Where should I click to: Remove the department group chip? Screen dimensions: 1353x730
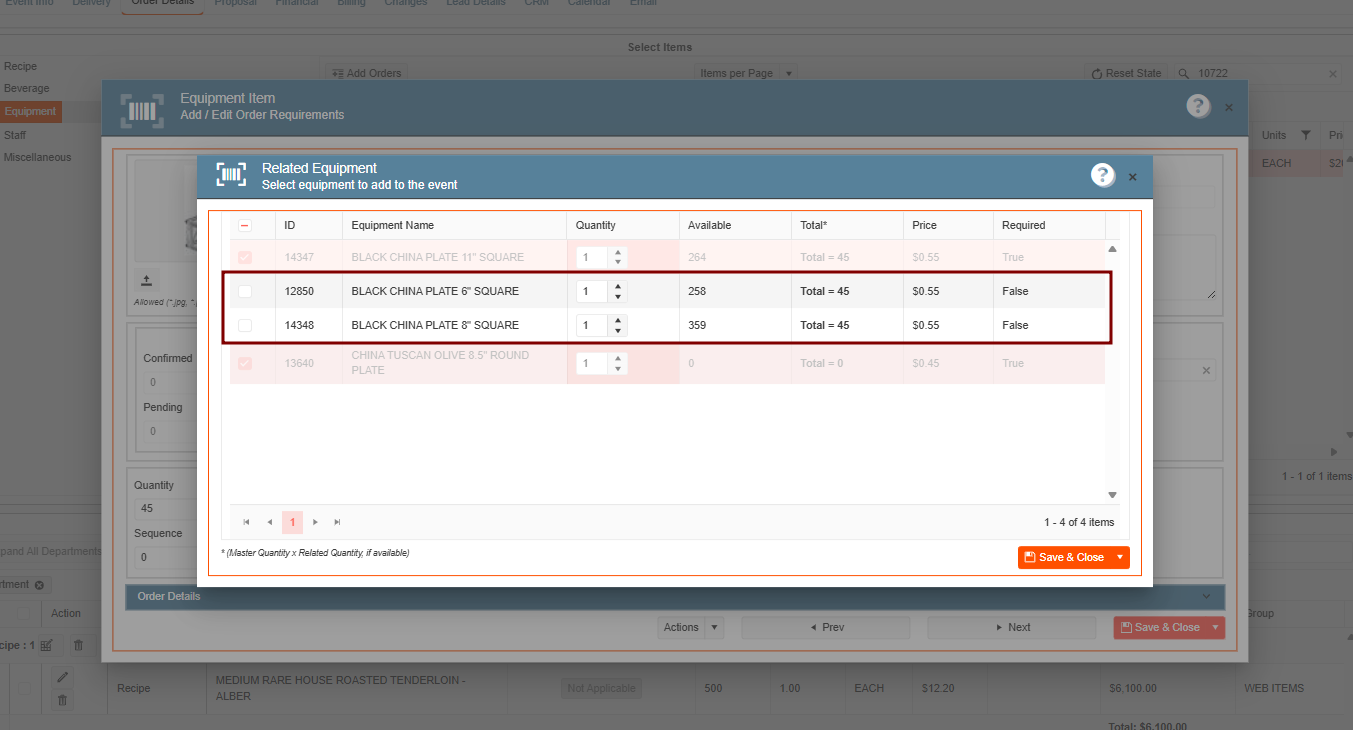click(x=39, y=585)
